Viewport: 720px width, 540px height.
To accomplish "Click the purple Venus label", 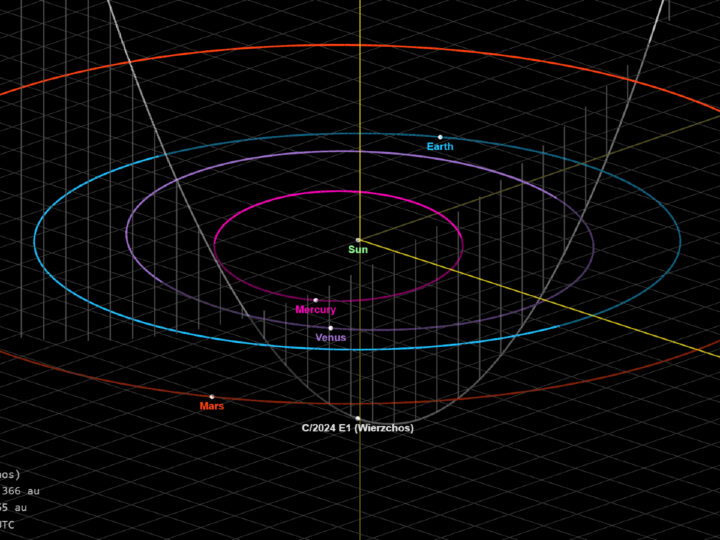I will pos(331,338).
